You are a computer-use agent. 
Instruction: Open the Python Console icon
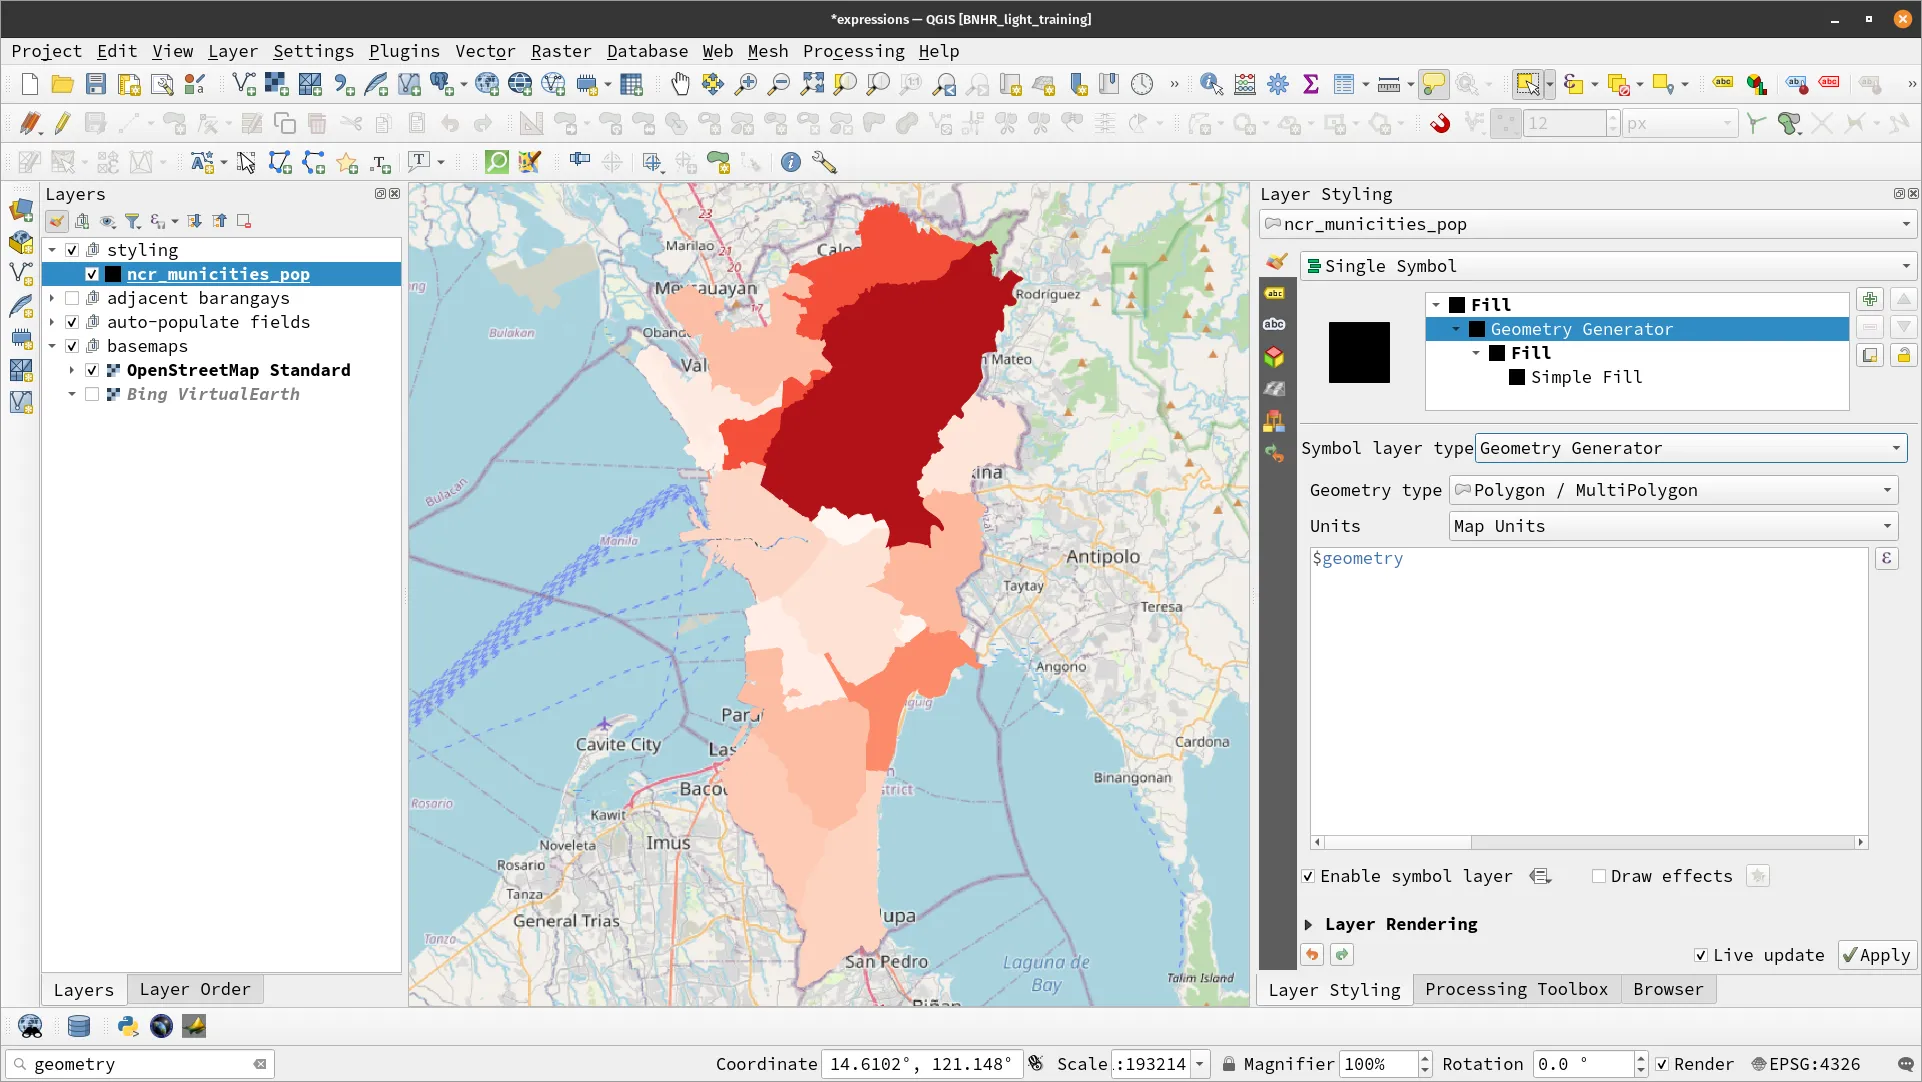pos(127,1026)
